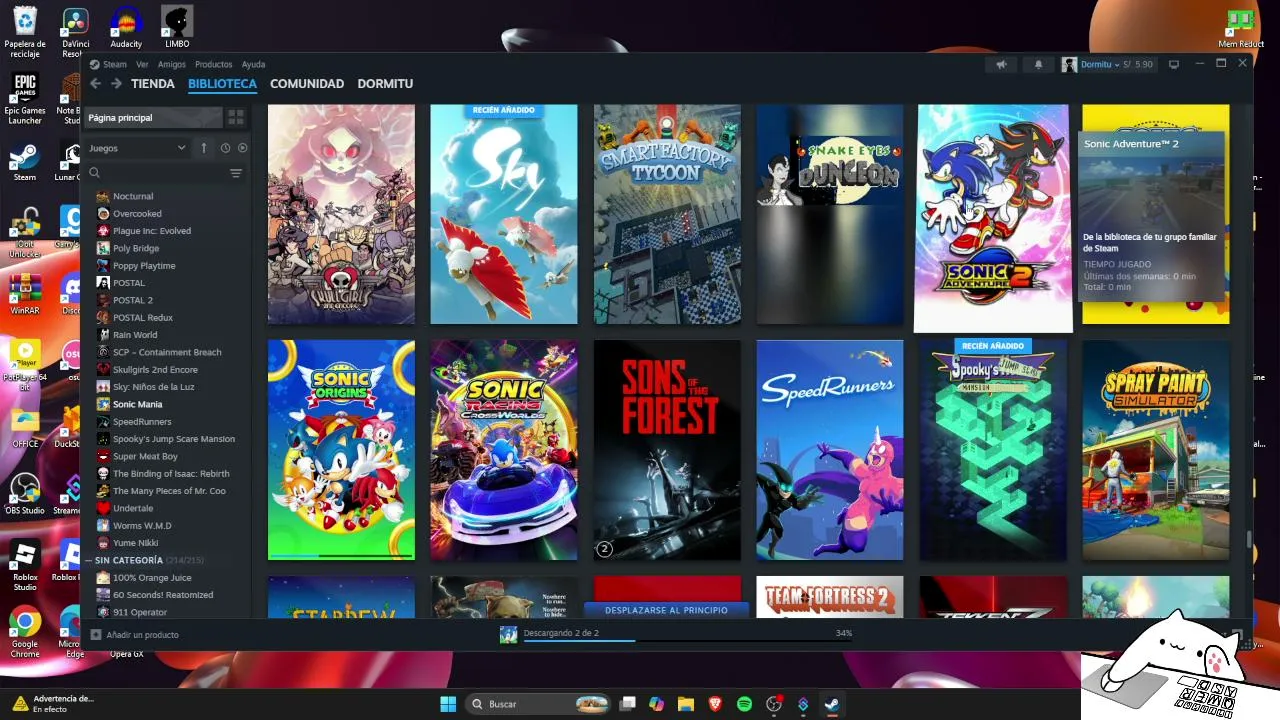Open the Skullgirls 2nd Encore cover
Screen dimensions: 1280x720
(341, 214)
